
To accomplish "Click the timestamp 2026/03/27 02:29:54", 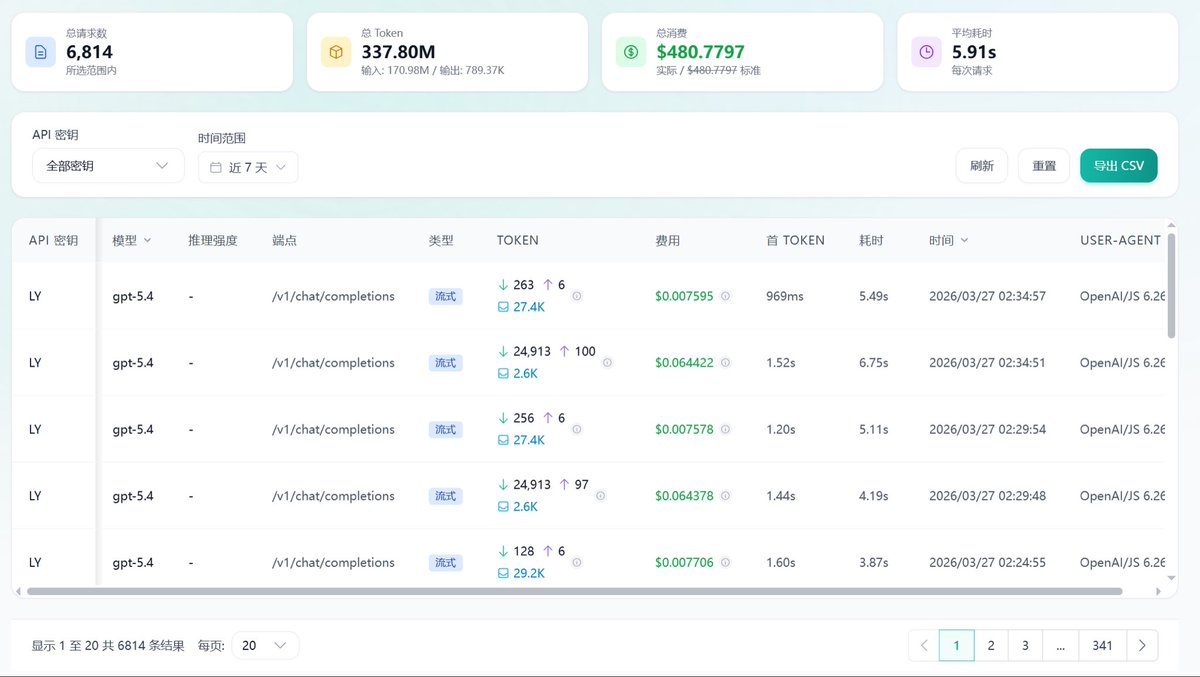I will click(987, 430).
